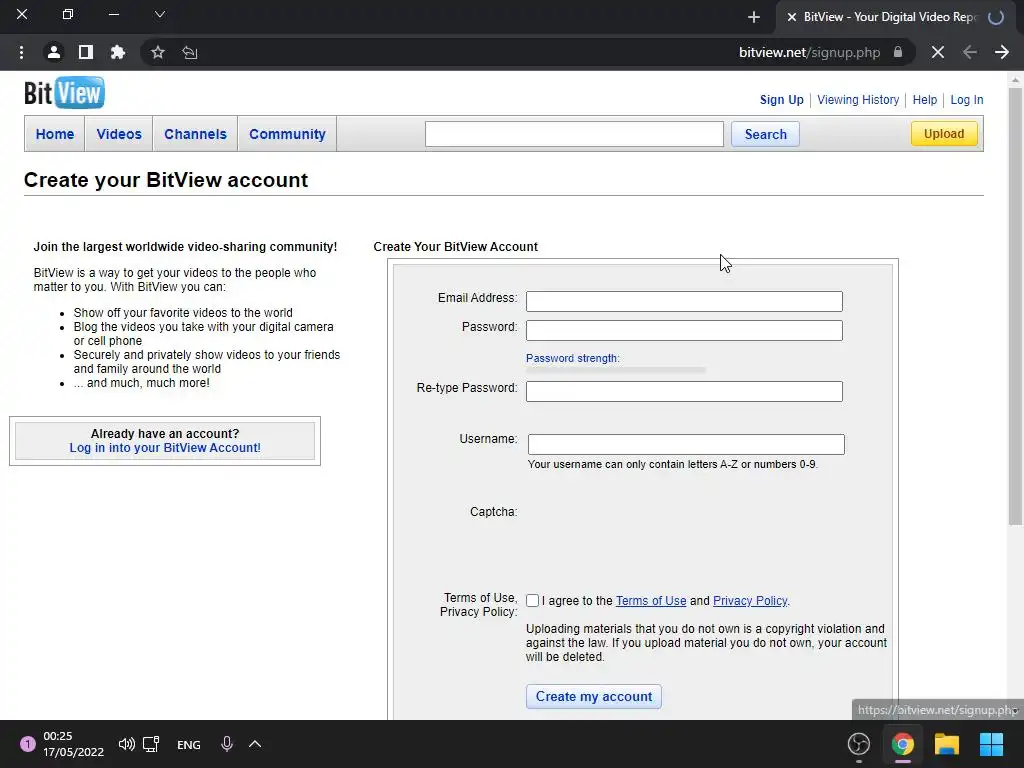Close the BitView browser tab
Image resolution: width=1024 pixels, height=768 pixels.
[x=792, y=17]
